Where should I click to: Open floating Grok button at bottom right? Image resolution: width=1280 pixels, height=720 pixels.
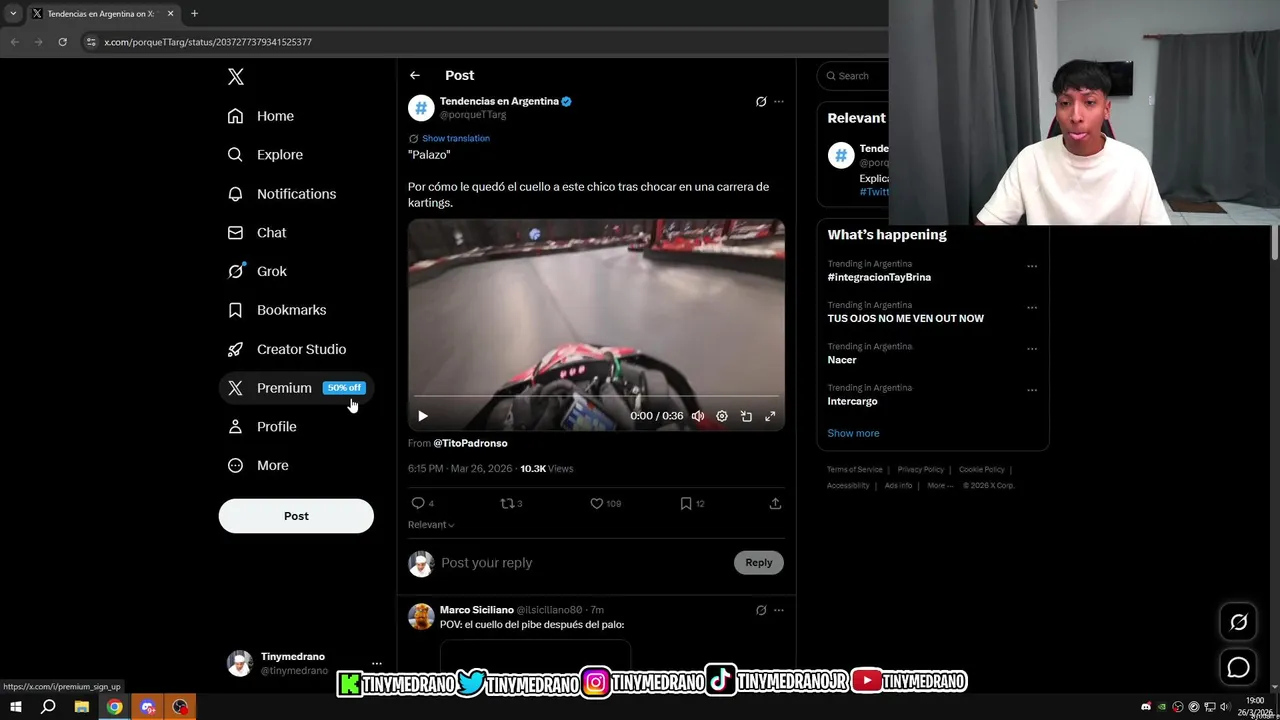[x=1238, y=622]
